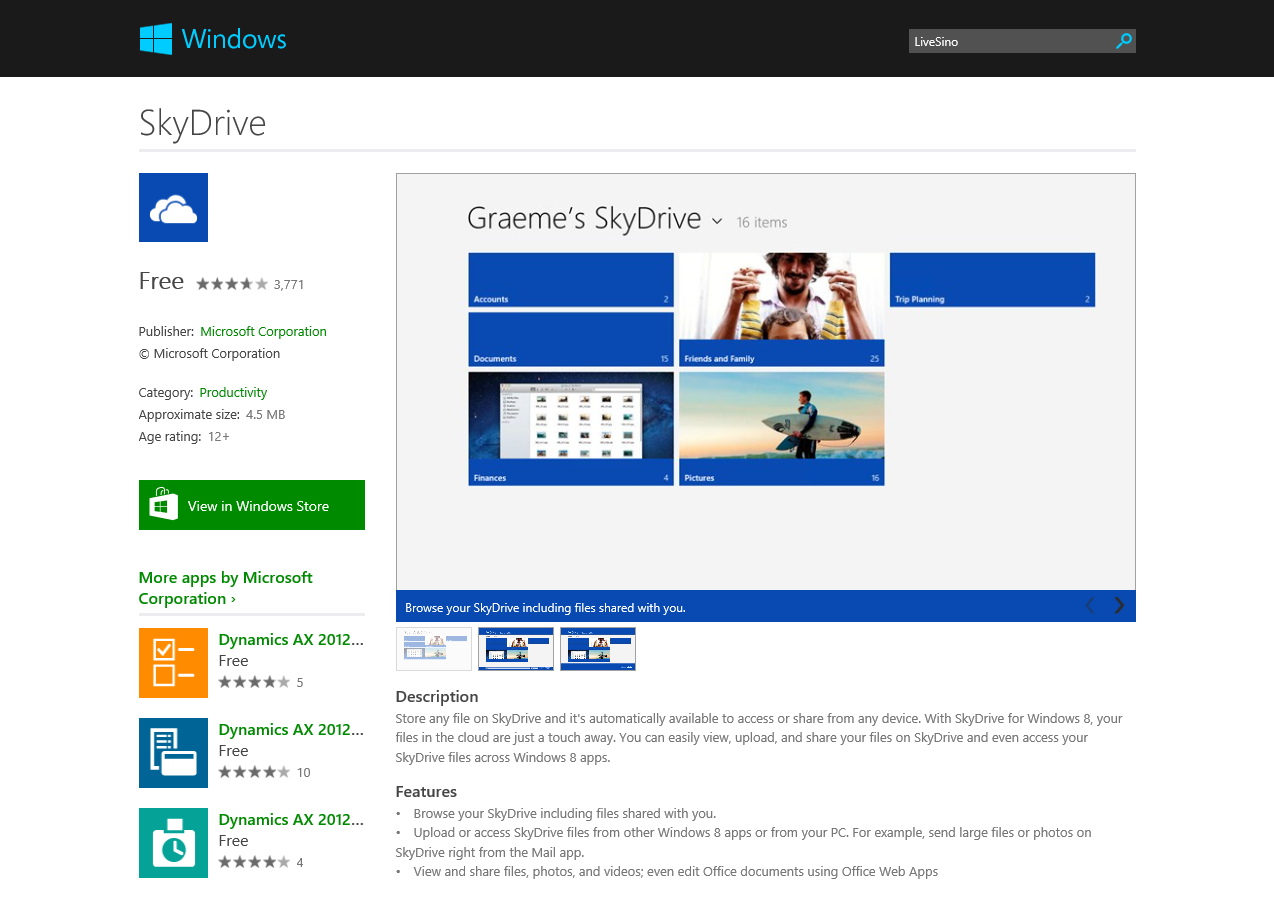This screenshot has width=1274, height=902.
Task: Click the Windows Store bag icon
Action: point(163,504)
